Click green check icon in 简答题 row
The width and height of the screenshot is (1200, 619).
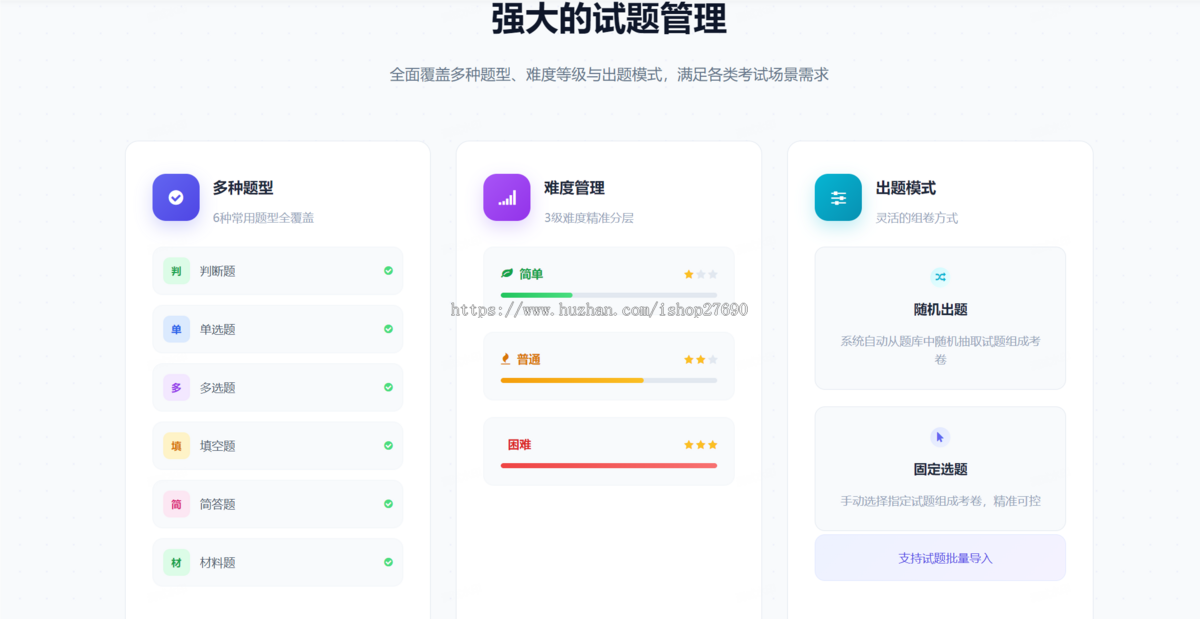click(388, 504)
